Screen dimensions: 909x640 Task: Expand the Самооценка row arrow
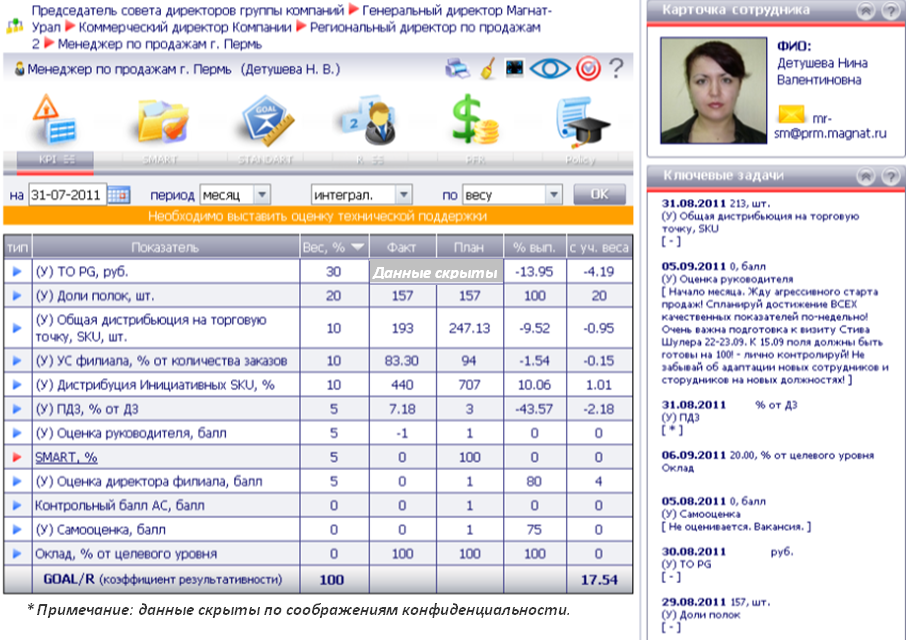click(17, 529)
